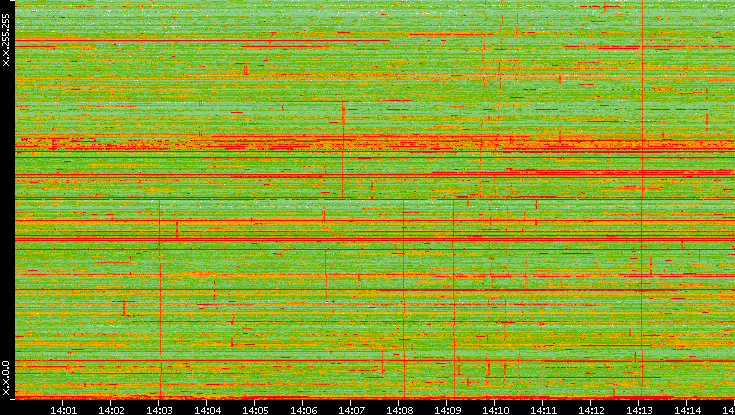Viewport: 735px width, 415px height.
Task: Click the 14:09 time axis label
Action: pyautogui.click(x=448, y=410)
